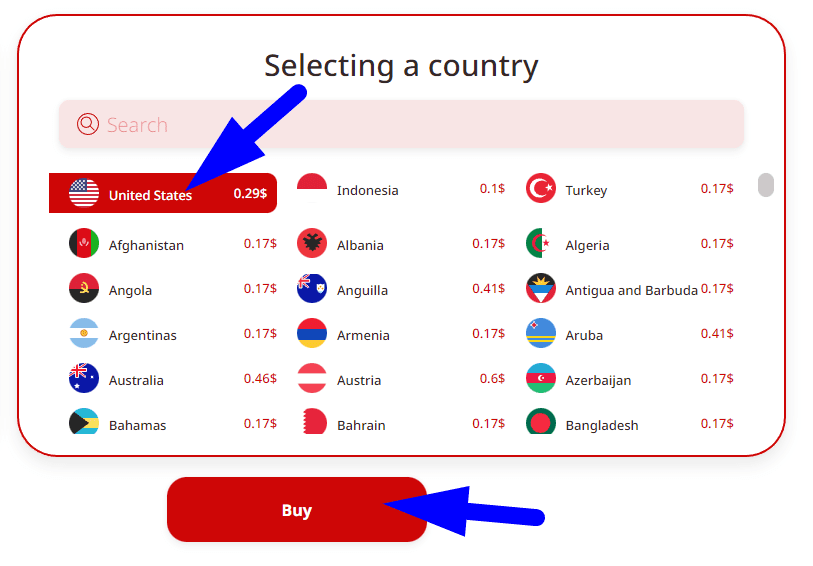The image size is (813, 566).
Task: Click the Australia flag icon
Action: pyautogui.click(x=84, y=378)
